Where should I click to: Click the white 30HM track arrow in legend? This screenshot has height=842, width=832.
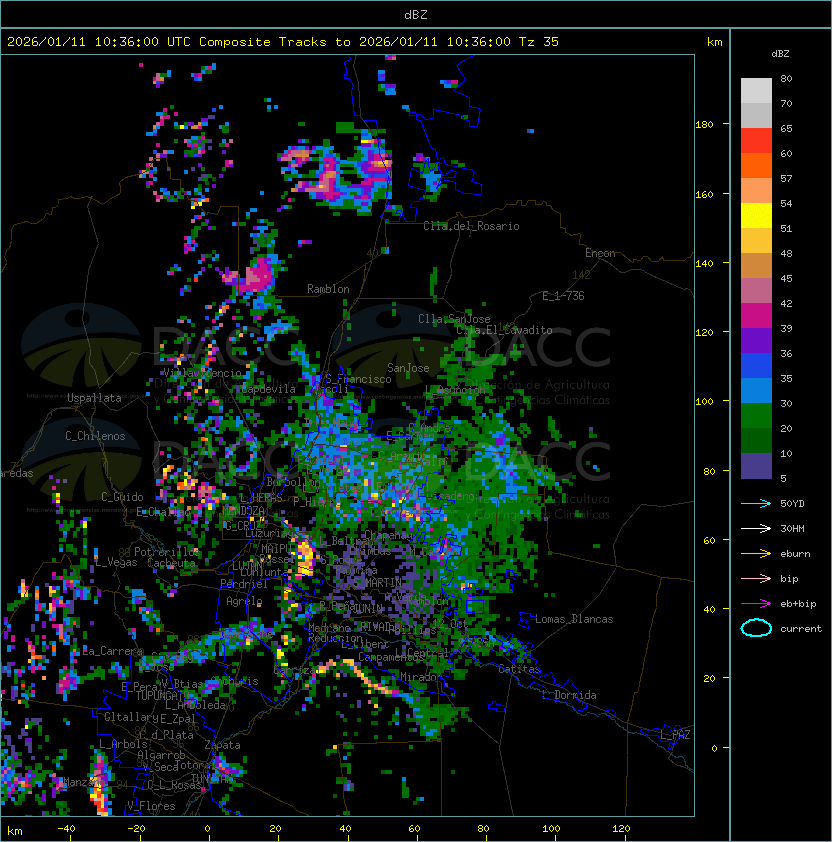(x=756, y=528)
